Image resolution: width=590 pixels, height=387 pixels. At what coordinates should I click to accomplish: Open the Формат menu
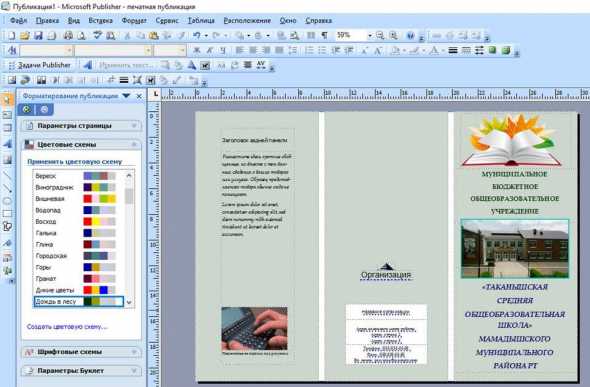click(134, 21)
